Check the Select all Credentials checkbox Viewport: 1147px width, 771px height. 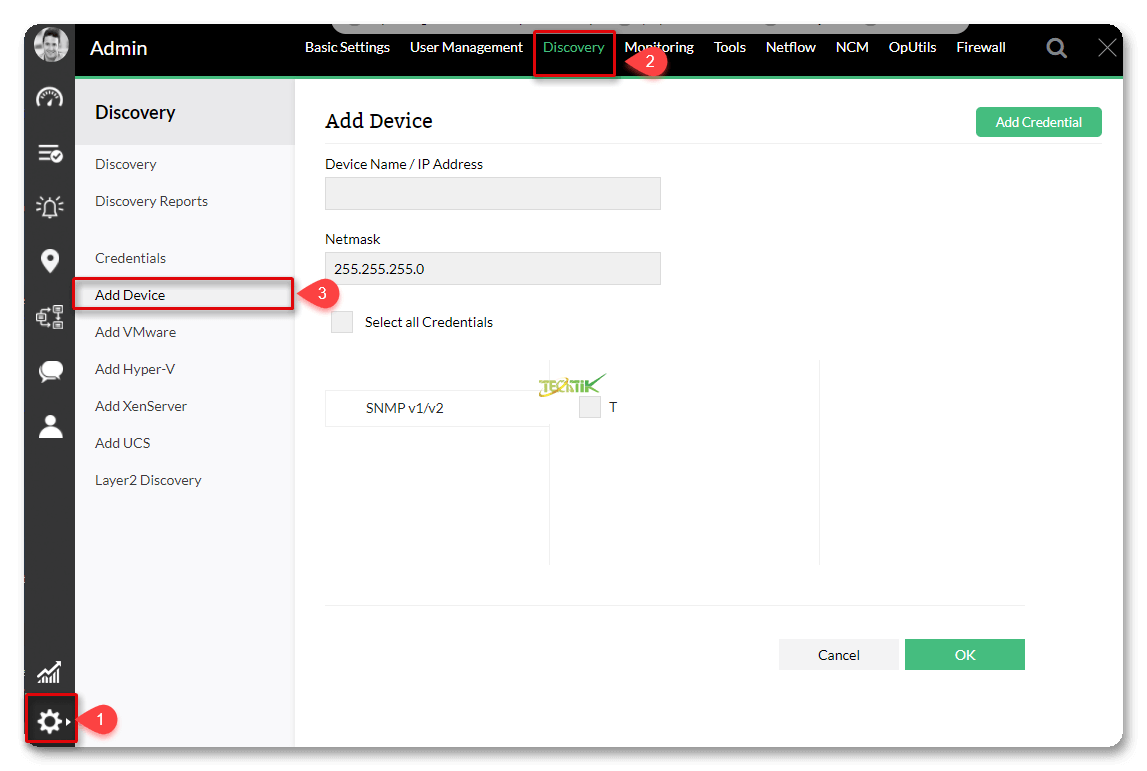click(342, 322)
